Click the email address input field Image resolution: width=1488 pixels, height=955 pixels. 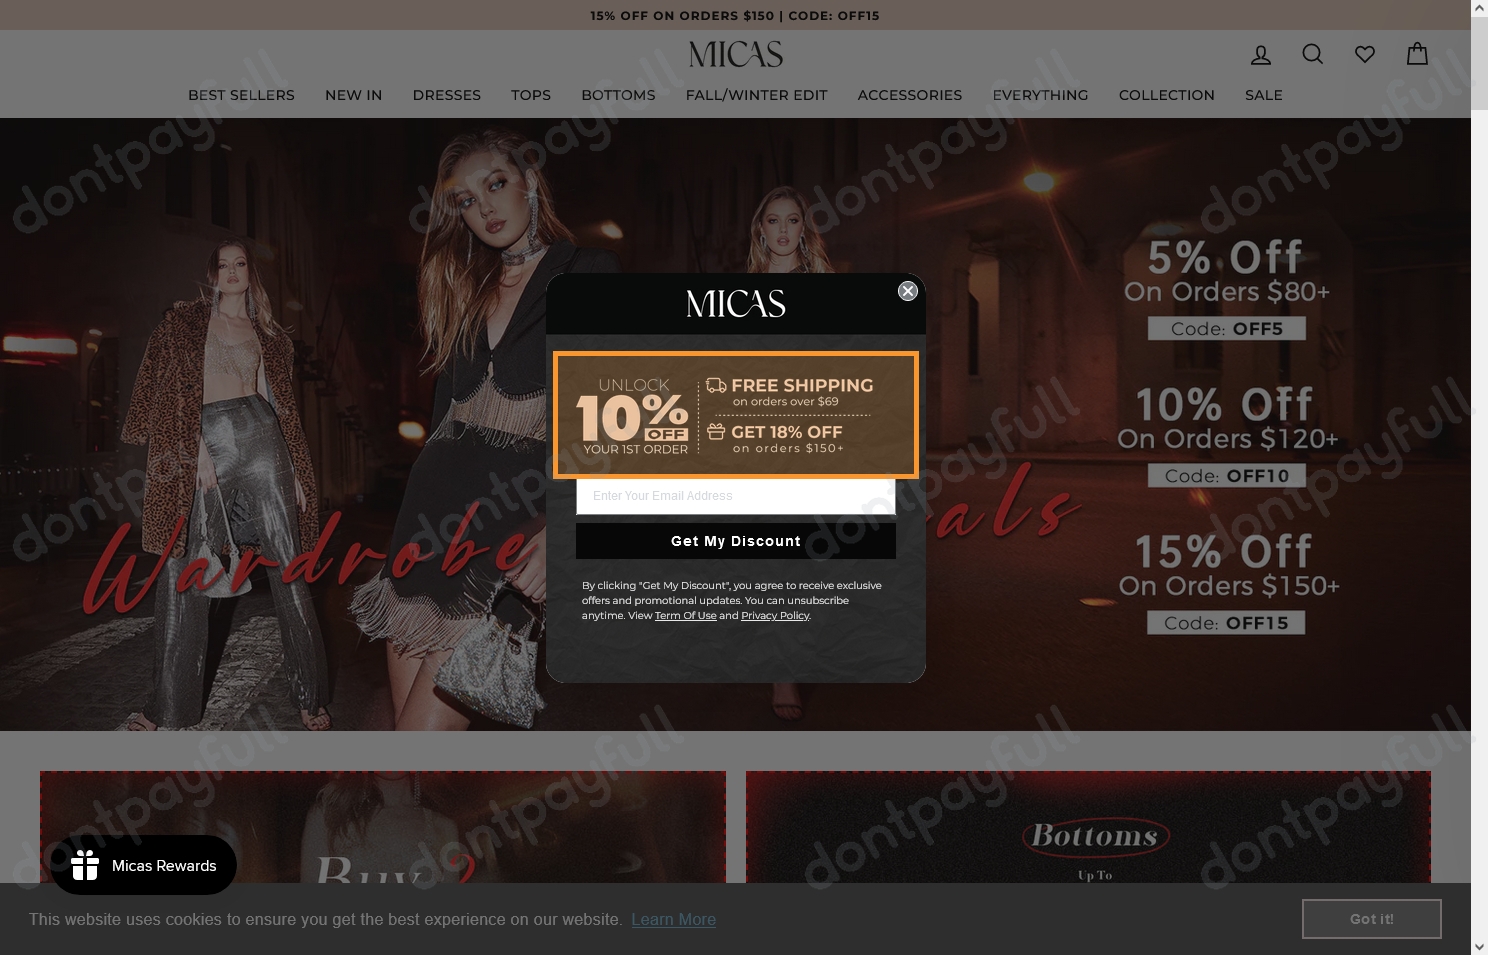735,496
